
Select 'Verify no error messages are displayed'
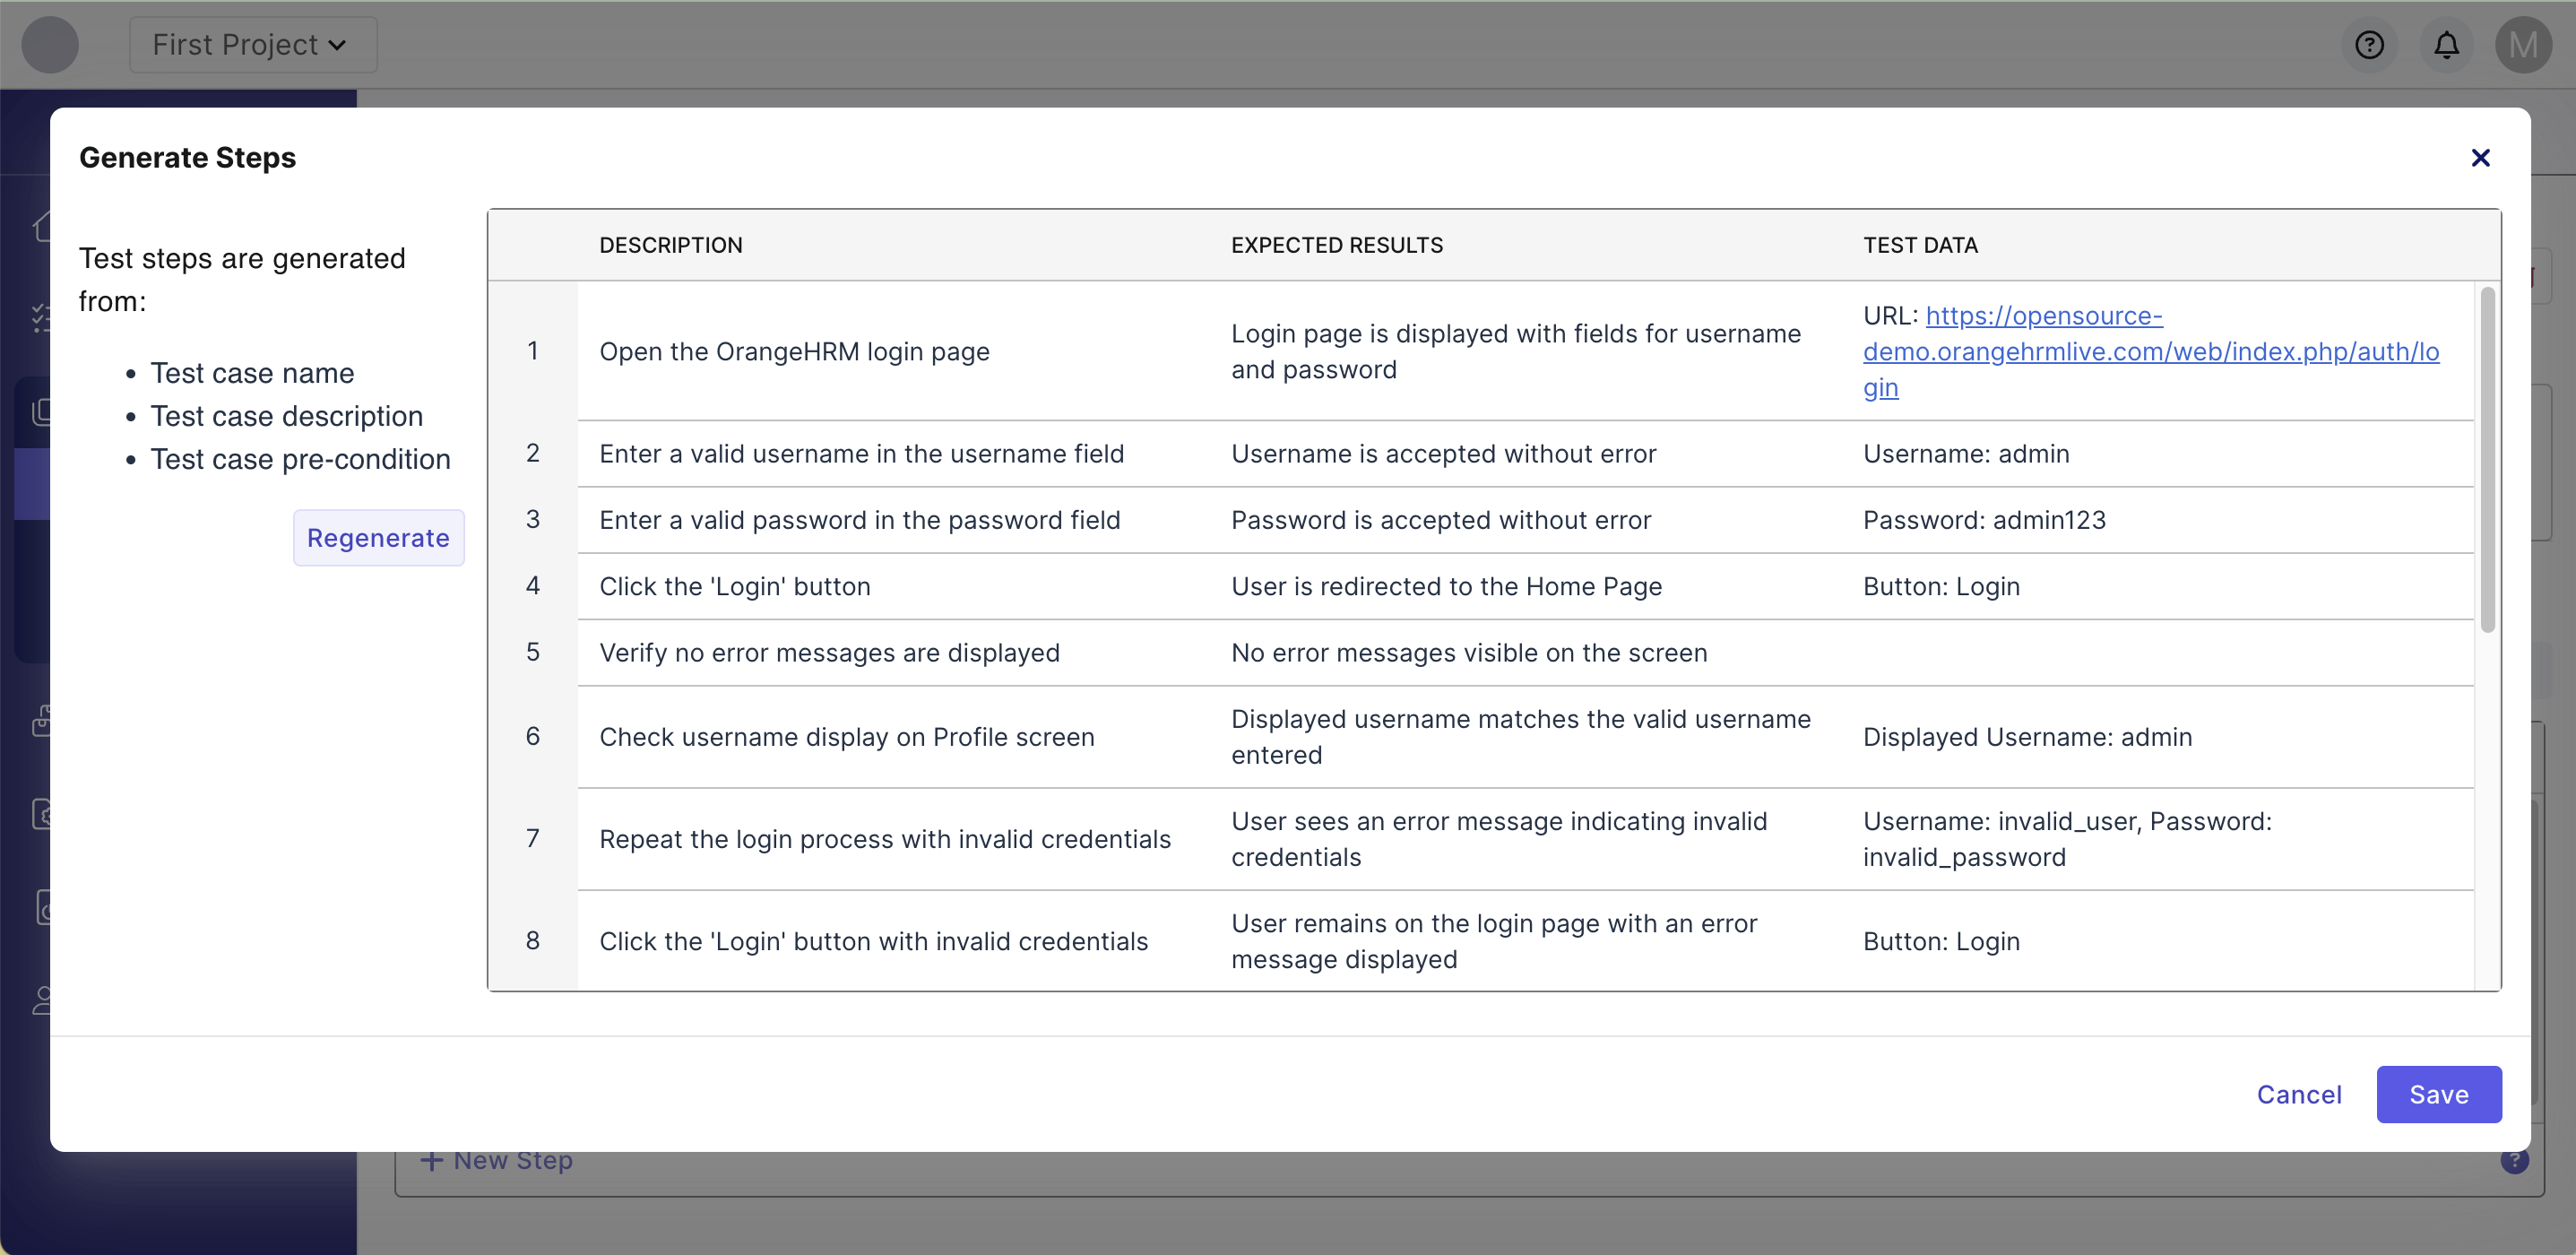[x=829, y=653]
